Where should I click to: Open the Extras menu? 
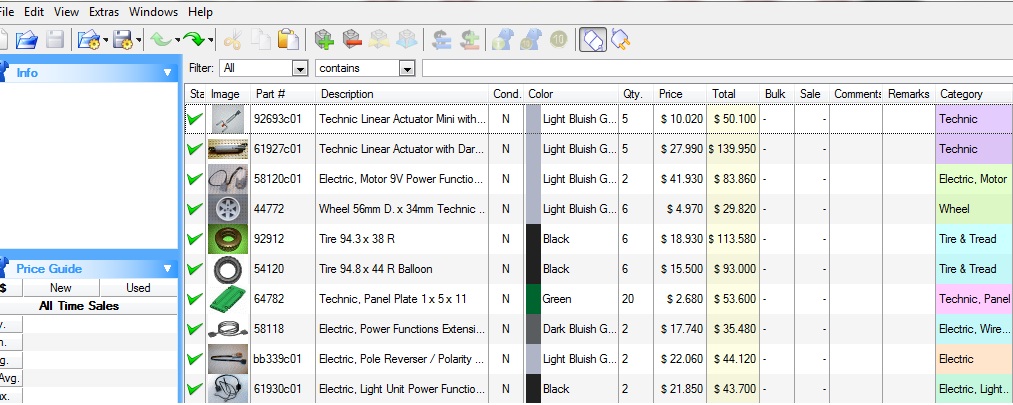coord(104,12)
